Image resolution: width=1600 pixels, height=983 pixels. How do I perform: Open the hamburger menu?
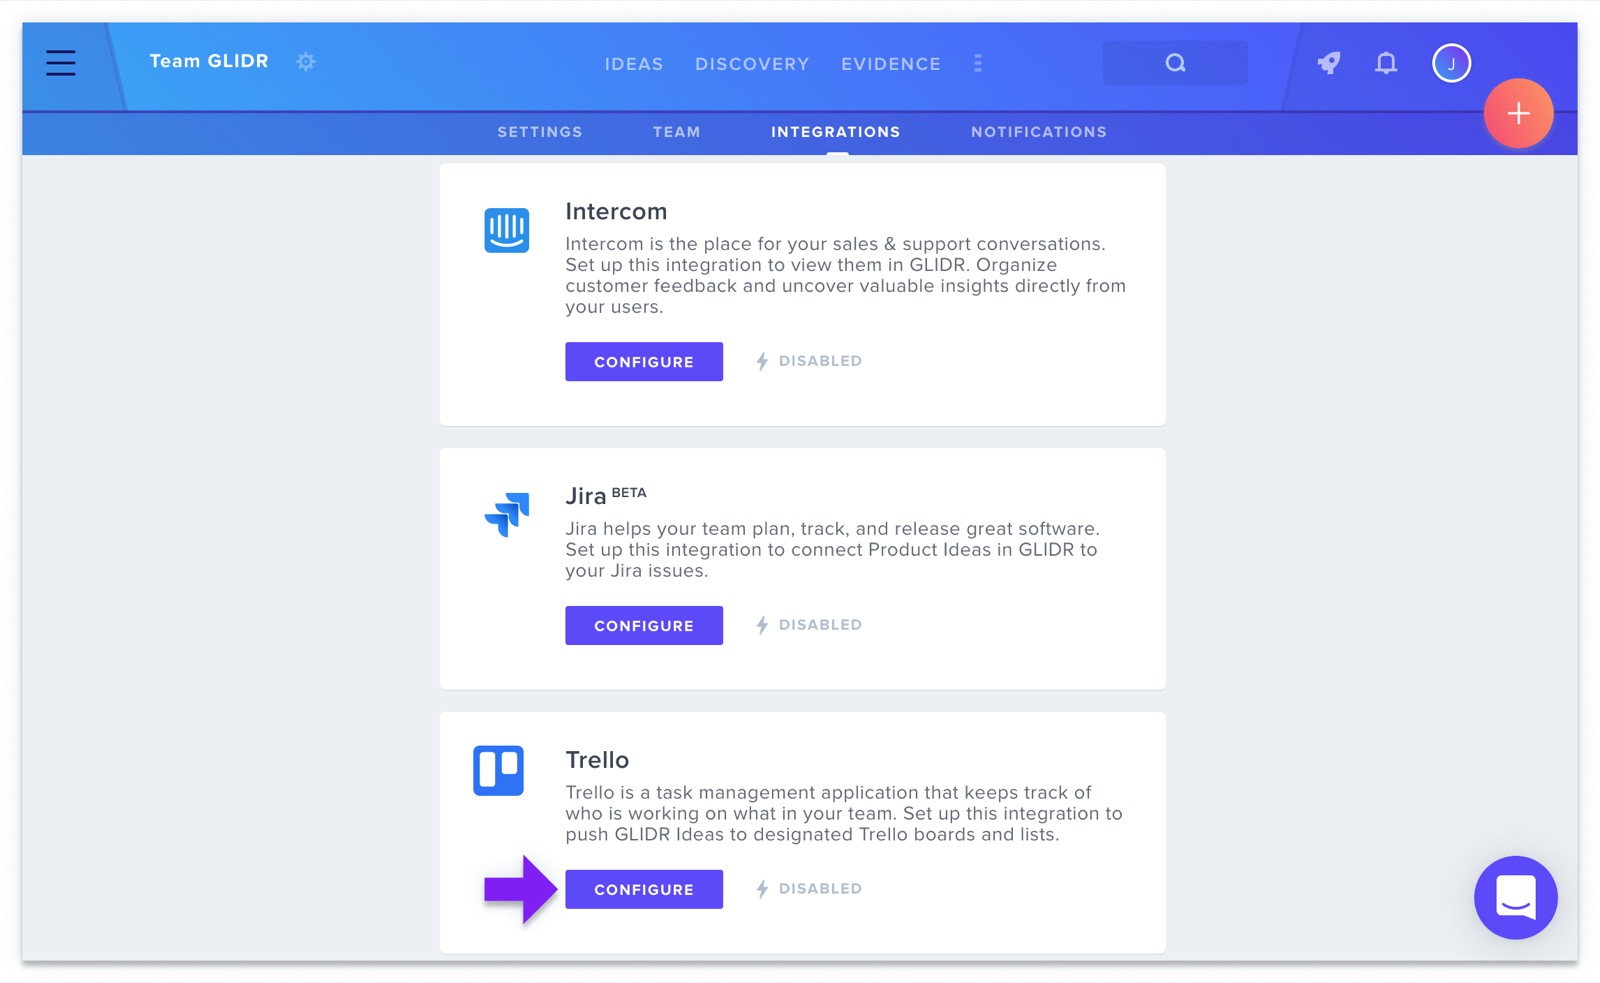61,63
